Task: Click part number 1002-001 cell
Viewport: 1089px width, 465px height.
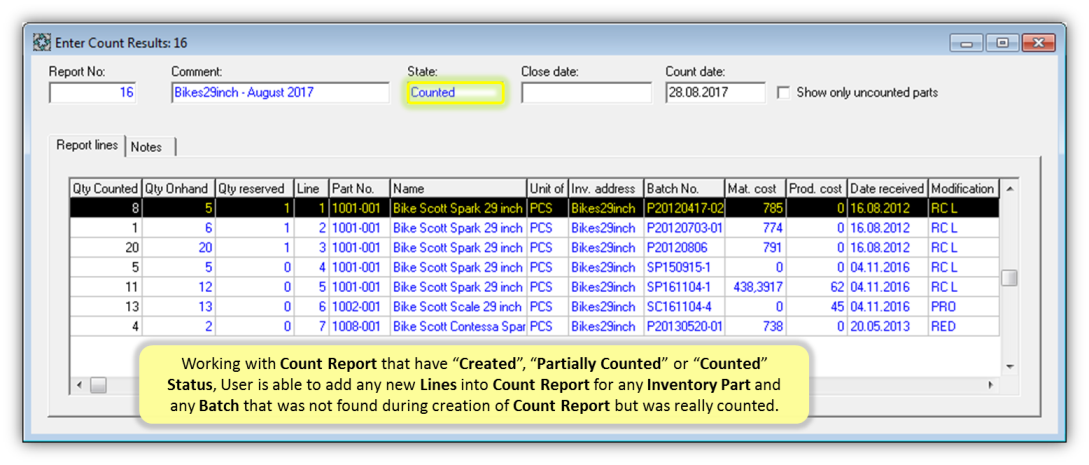Action: pos(359,307)
